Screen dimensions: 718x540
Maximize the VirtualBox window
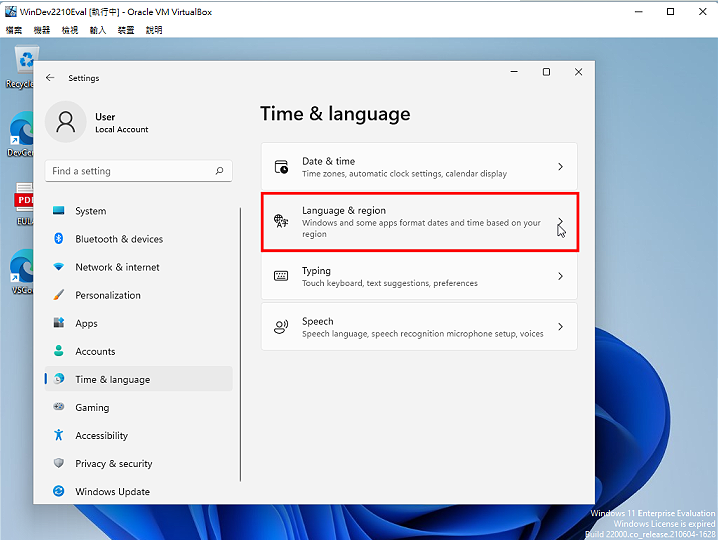[670, 11]
